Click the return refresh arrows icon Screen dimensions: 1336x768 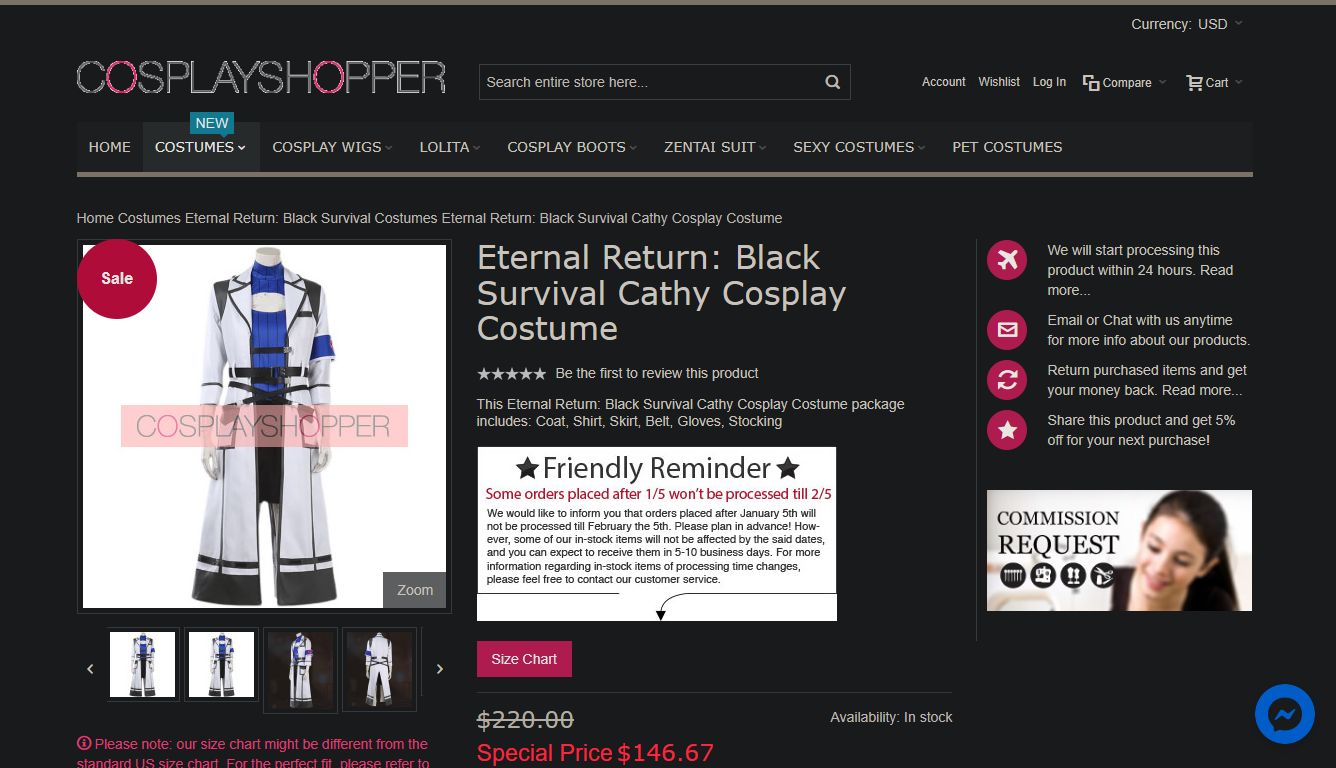coord(1007,380)
